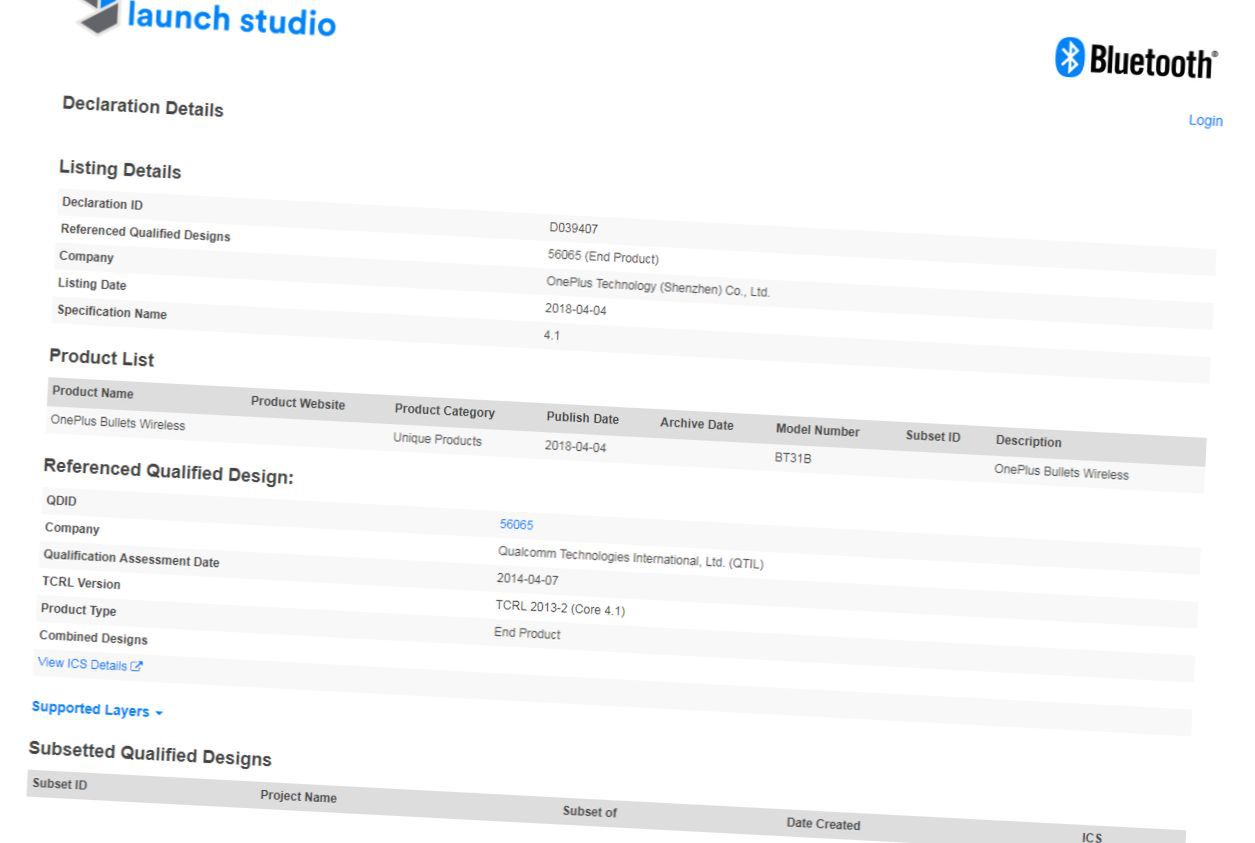1255x843 pixels.
Task: Click the Product Name column header
Action: [x=92, y=393]
